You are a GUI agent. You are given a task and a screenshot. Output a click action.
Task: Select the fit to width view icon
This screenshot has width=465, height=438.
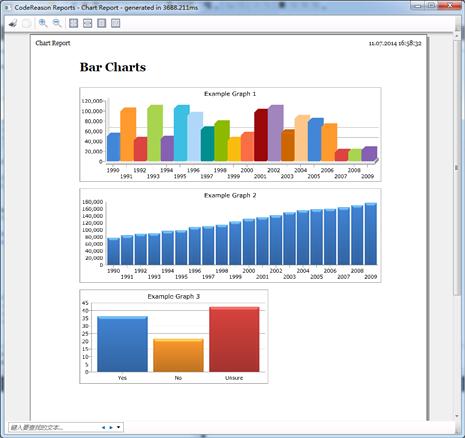pos(87,23)
